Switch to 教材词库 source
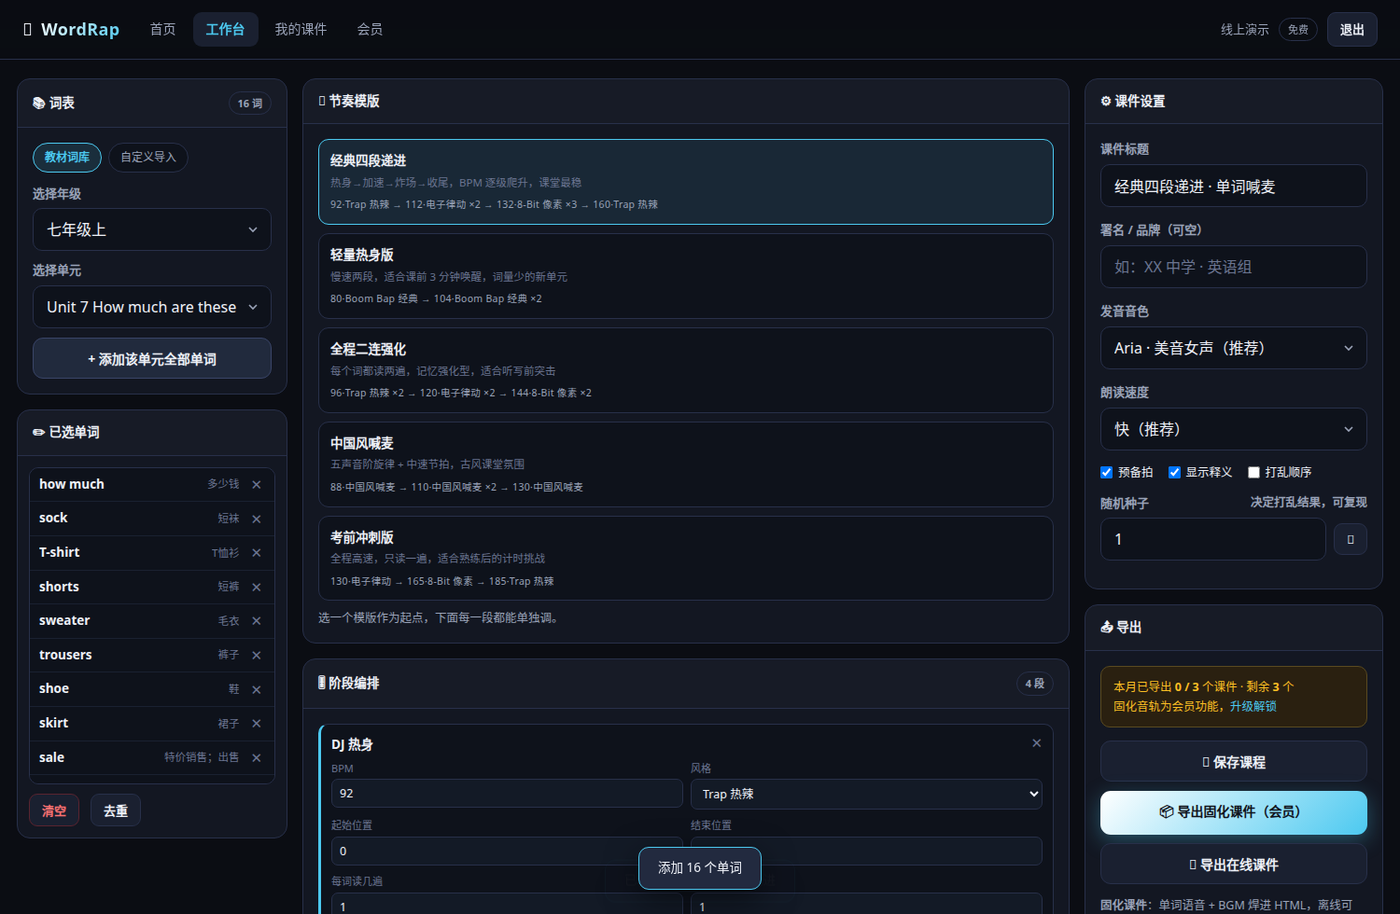The height and width of the screenshot is (914, 1400). pyautogui.click(x=67, y=157)
